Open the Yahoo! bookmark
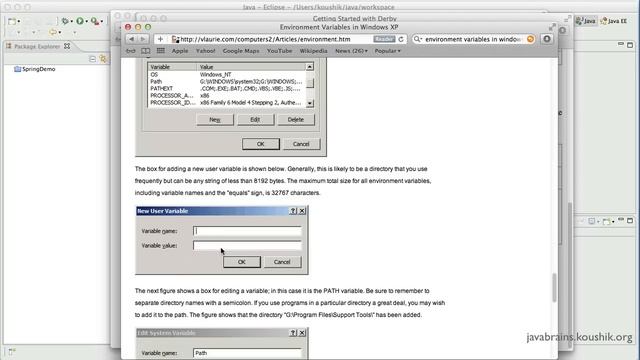 point(205,51)
